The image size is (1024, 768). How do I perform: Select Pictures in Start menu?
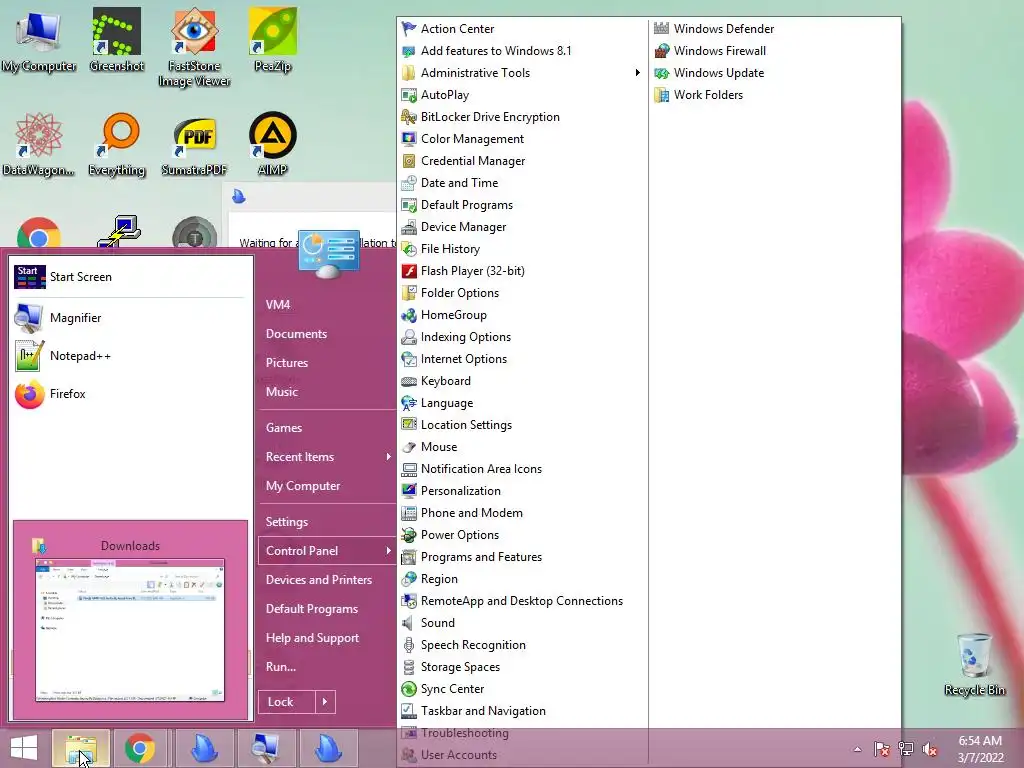[287, 362]
